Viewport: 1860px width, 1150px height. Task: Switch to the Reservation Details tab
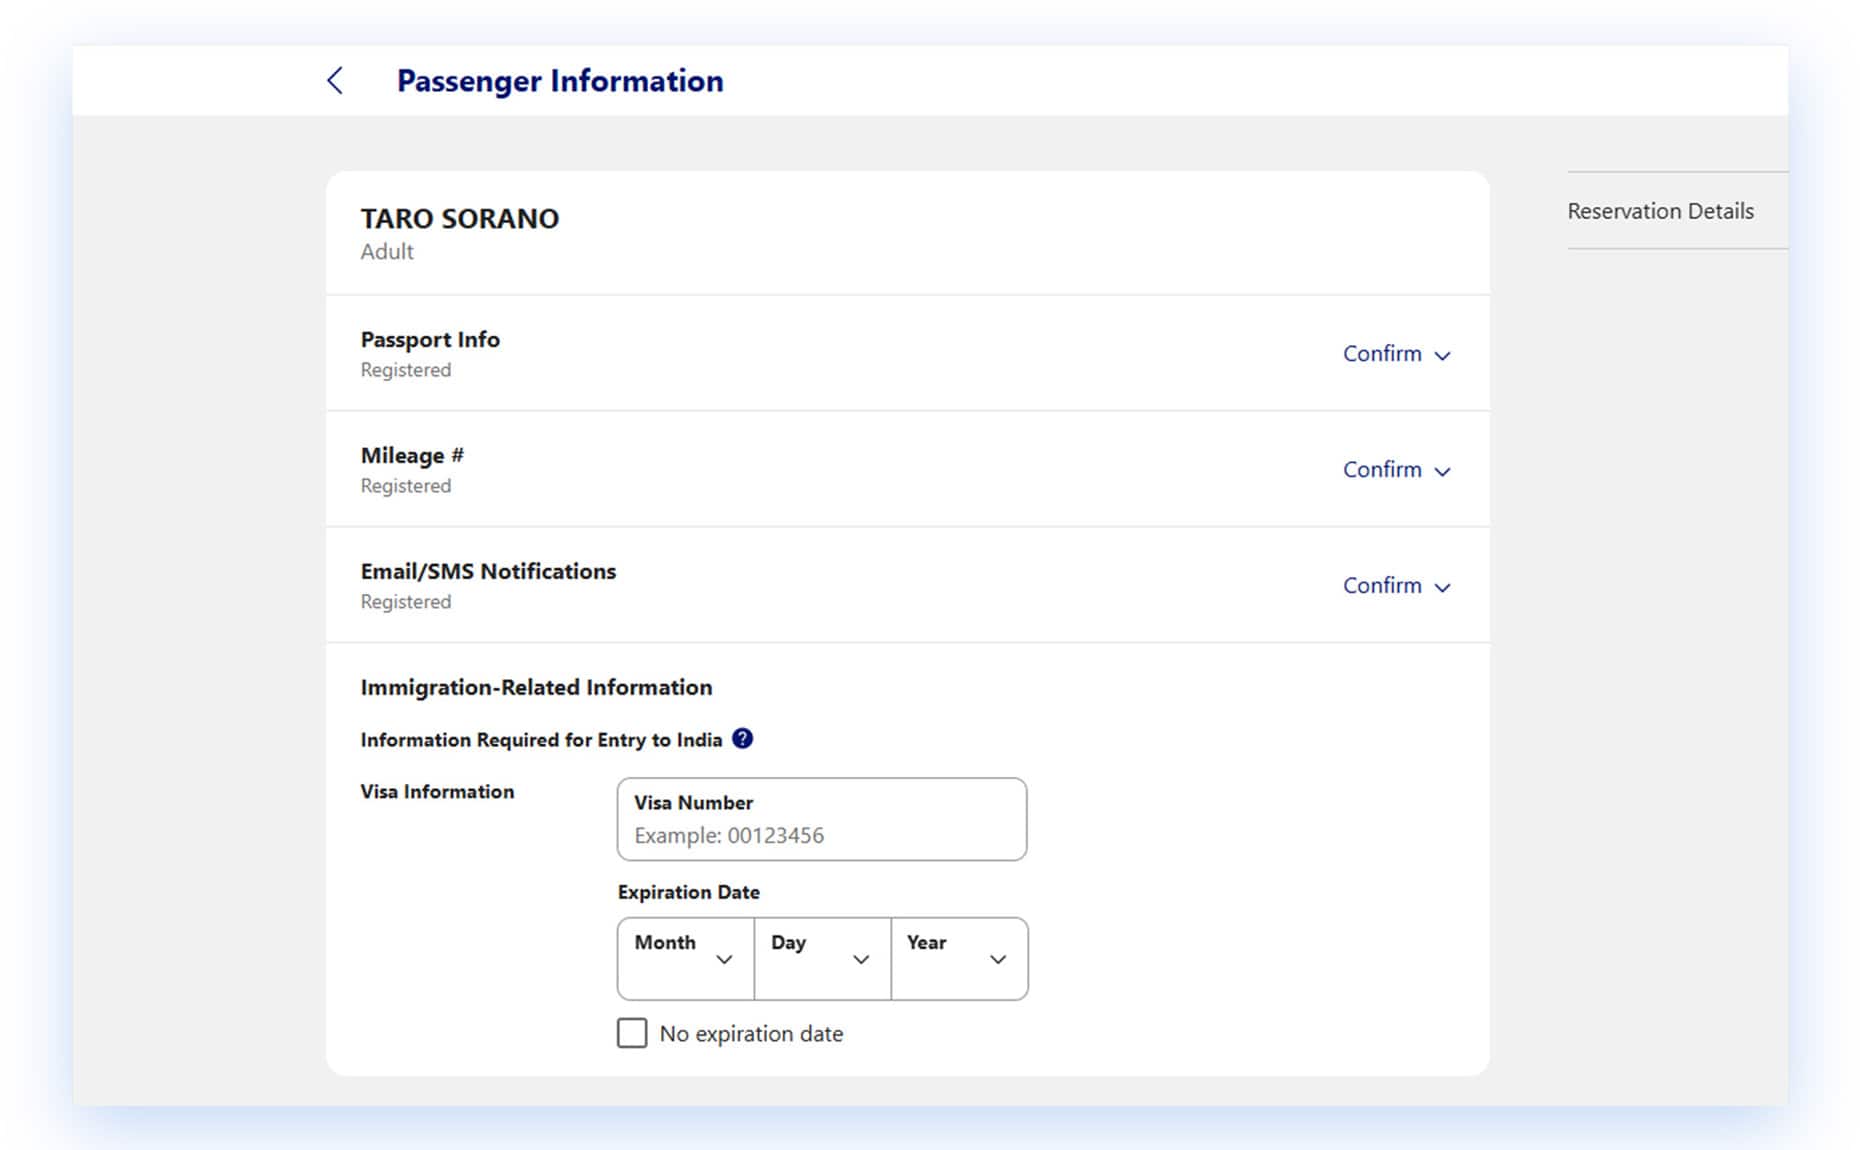click(1660, 211)
